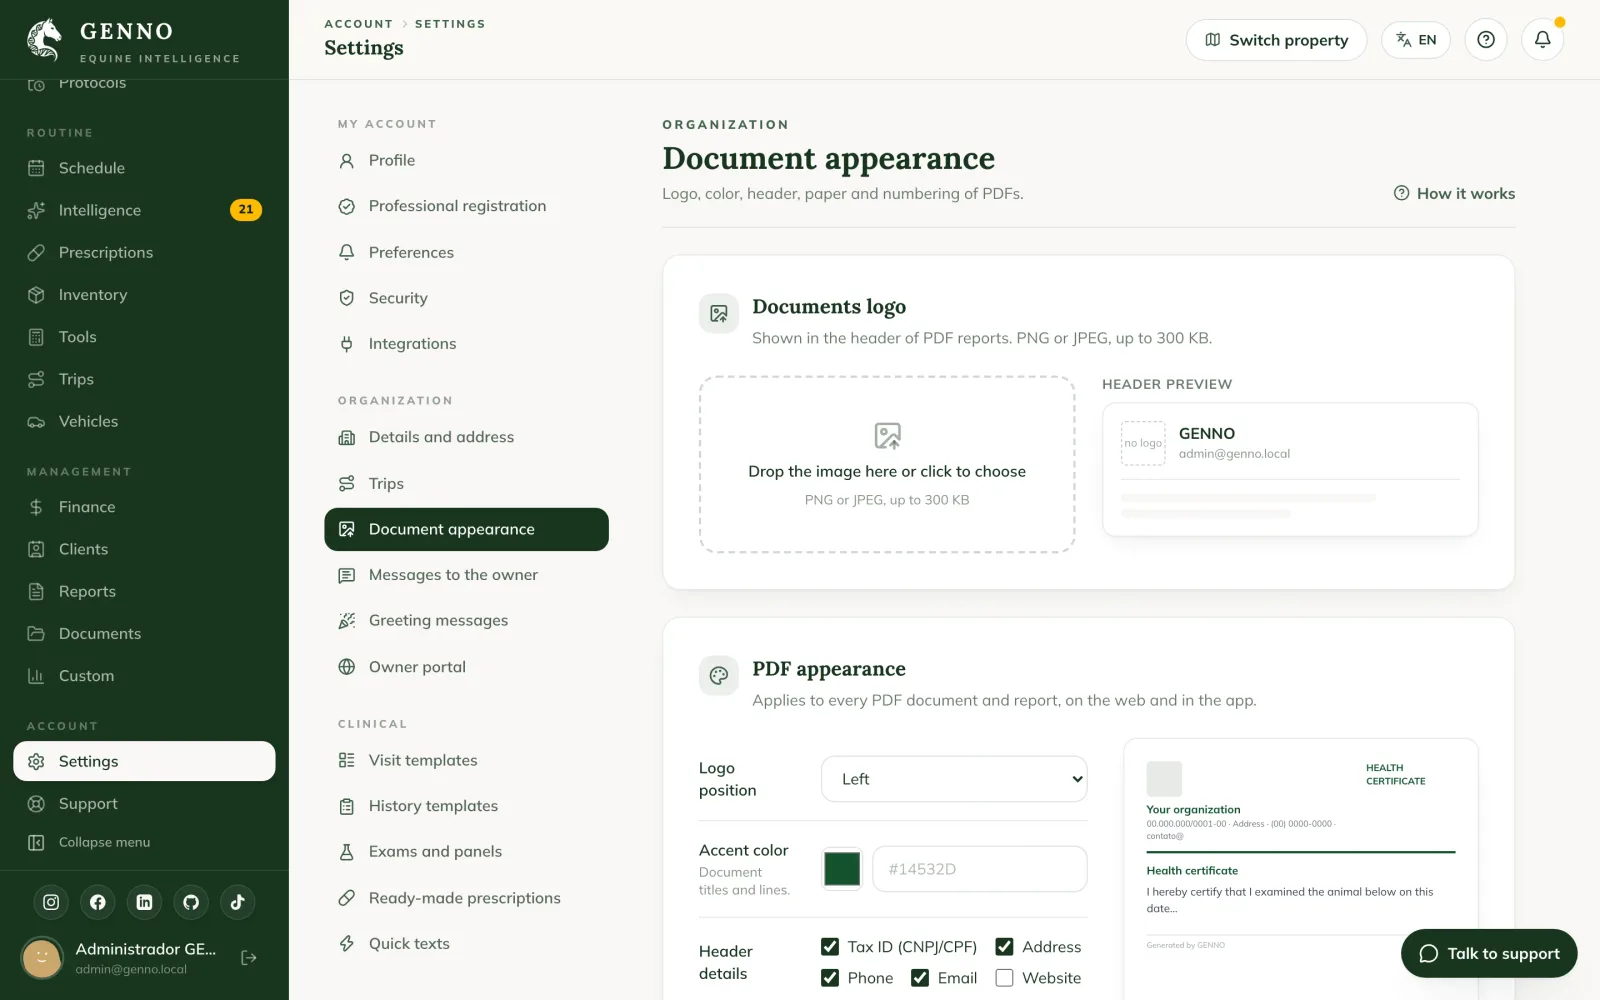This screenshot has height=1000, width=1600.
Task: Open the Logo position dropdown
Action: click(x=954, y=779)
